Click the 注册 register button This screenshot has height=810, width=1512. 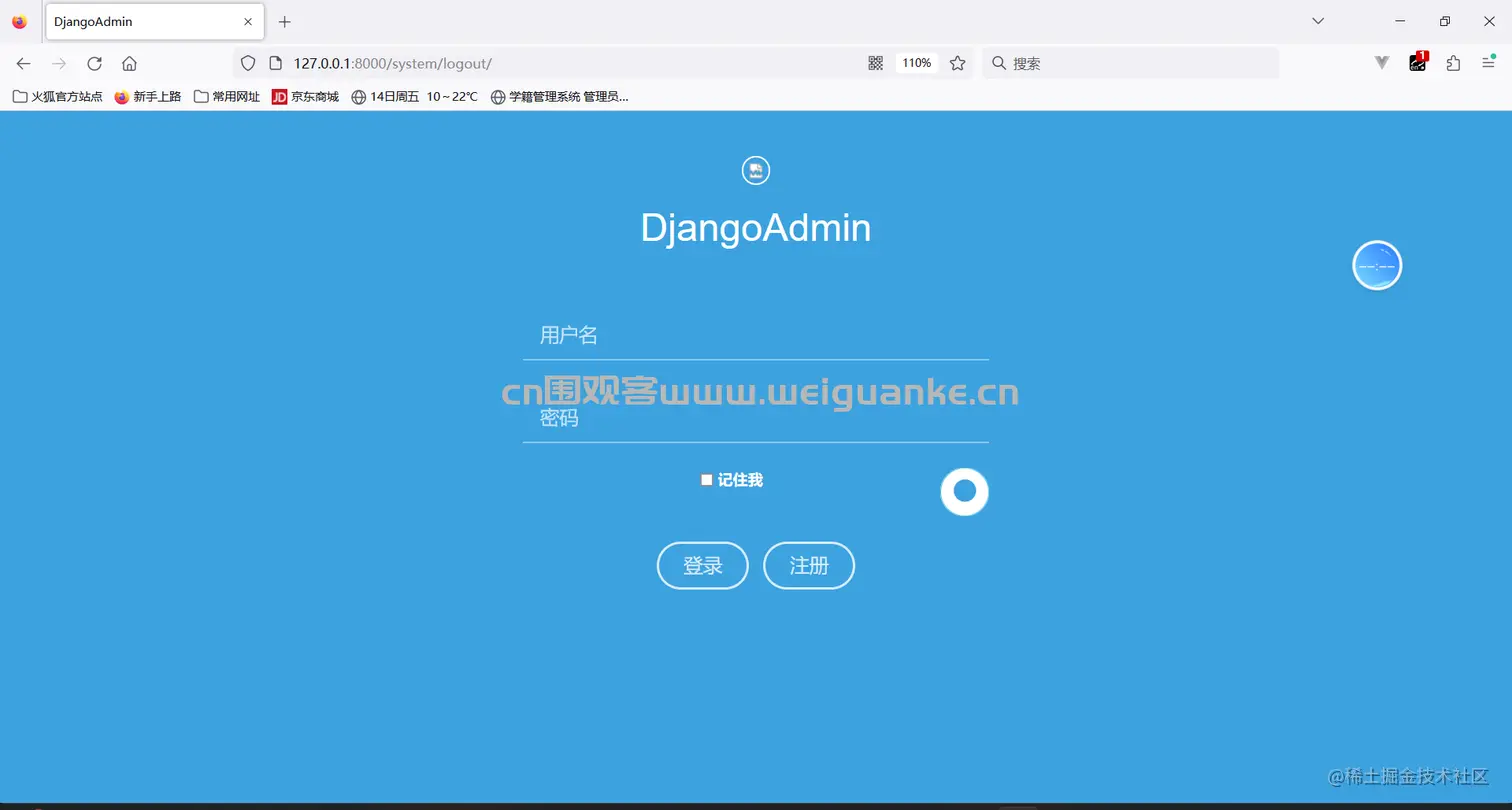[809, 566]
